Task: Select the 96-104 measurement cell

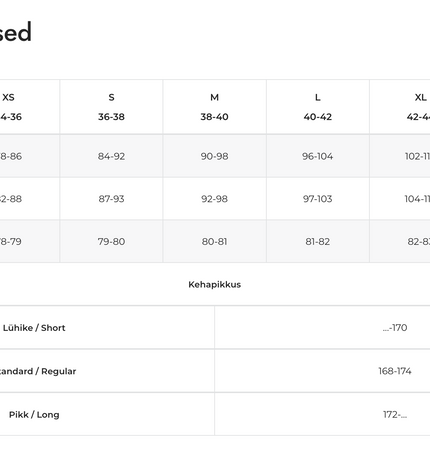Action: (x=318, y=156)
